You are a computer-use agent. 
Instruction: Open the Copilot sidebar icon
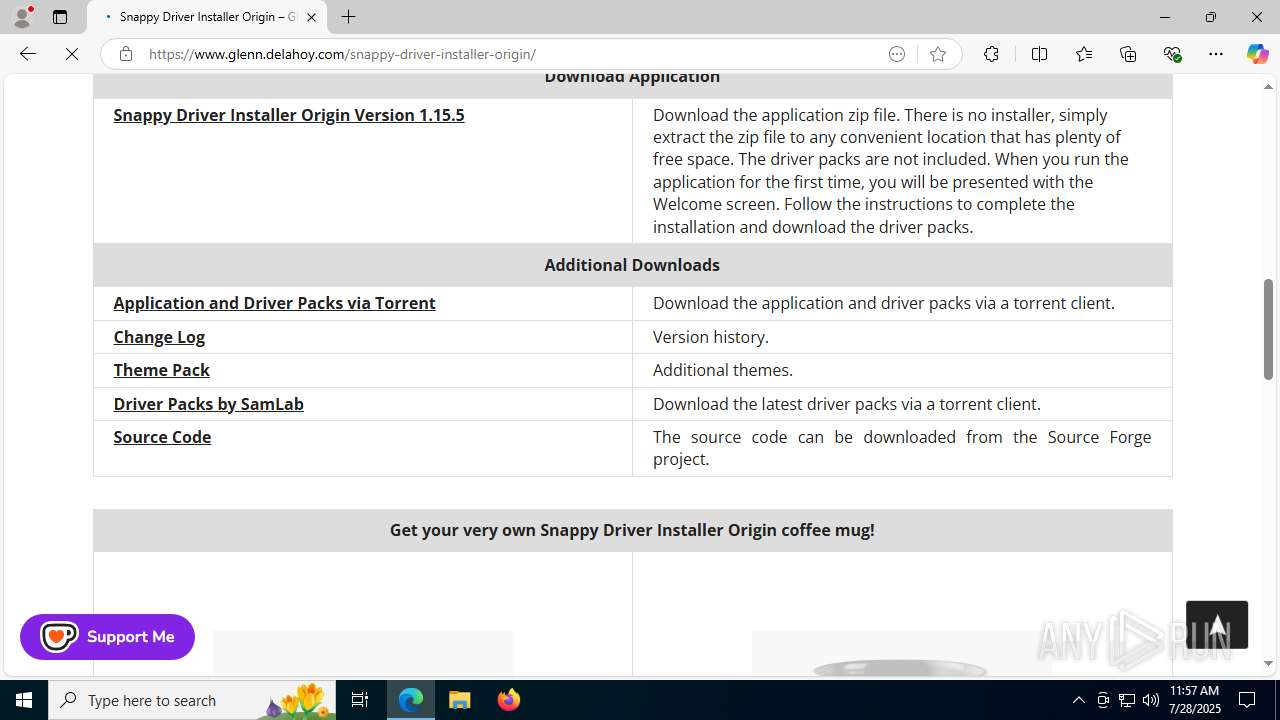pos(1257,54)
